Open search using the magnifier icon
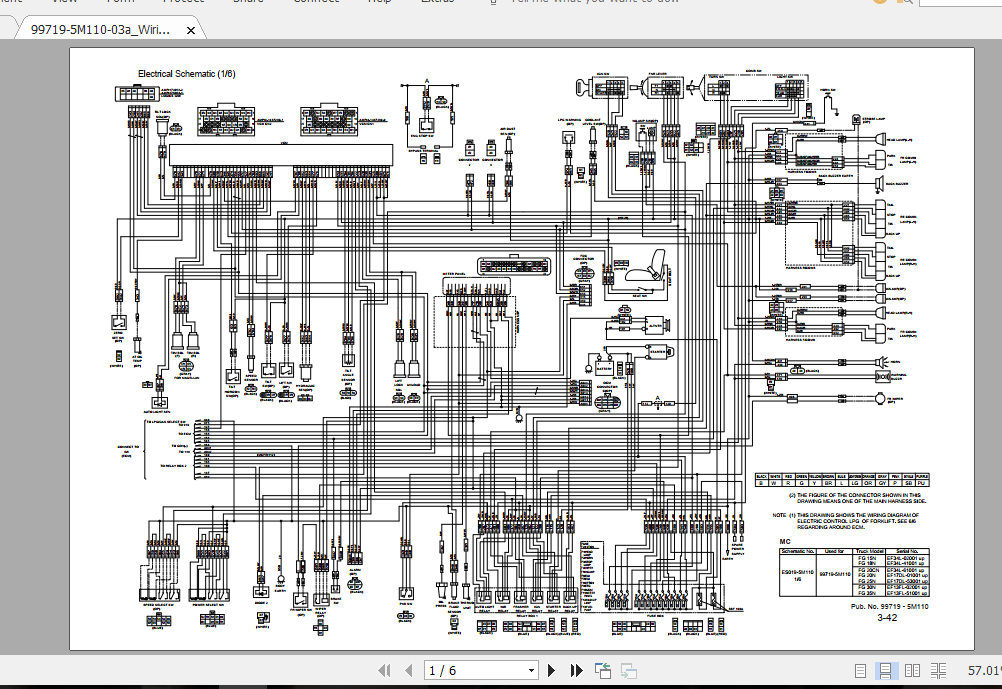 pyautogui.click(x=908, y=3)
